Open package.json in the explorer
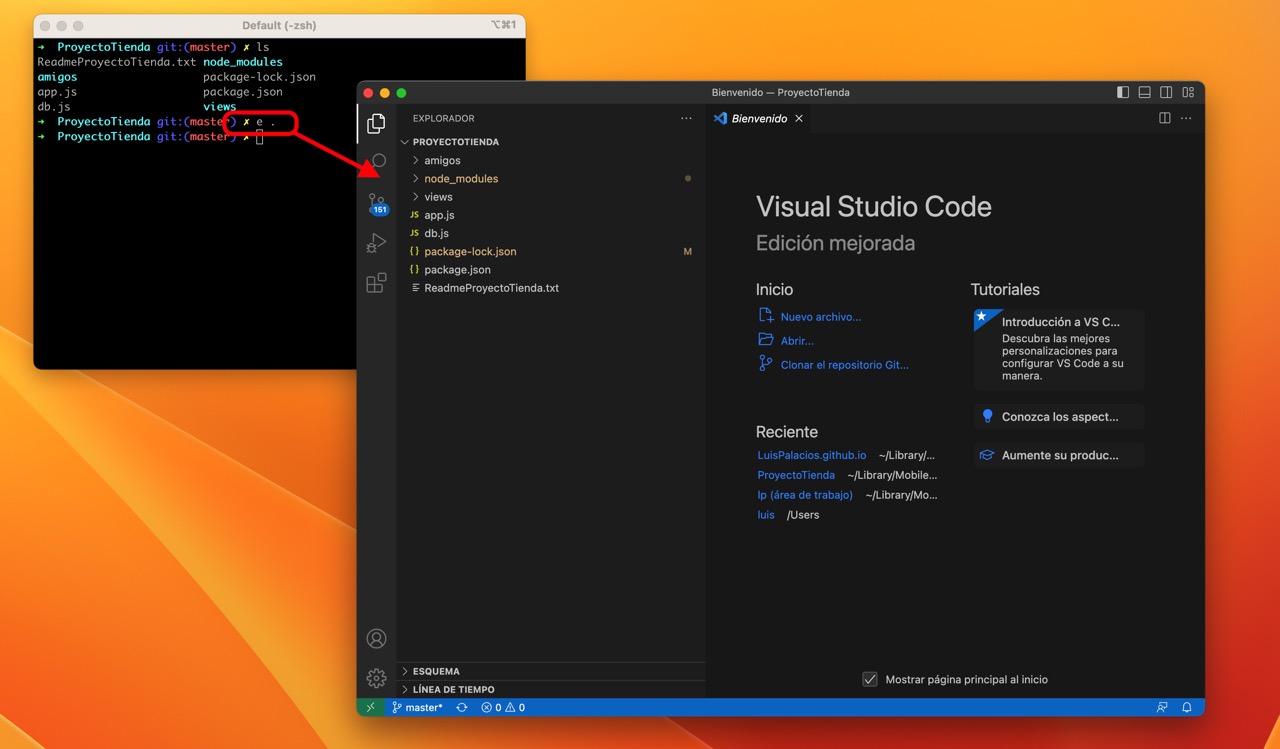The image size is (1280, 749). coord(551,269)
